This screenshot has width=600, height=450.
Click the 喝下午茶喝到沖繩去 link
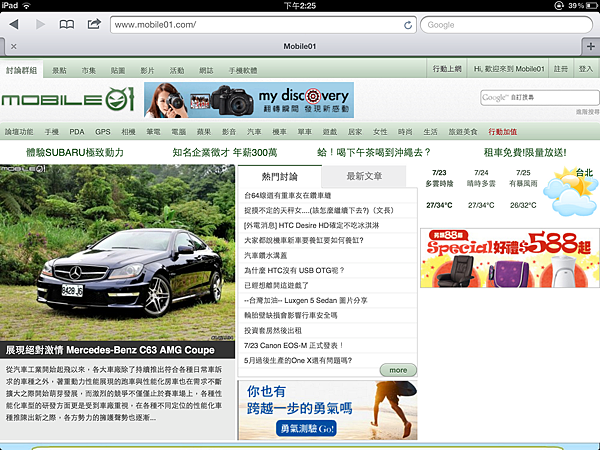[x=374, y=153]
